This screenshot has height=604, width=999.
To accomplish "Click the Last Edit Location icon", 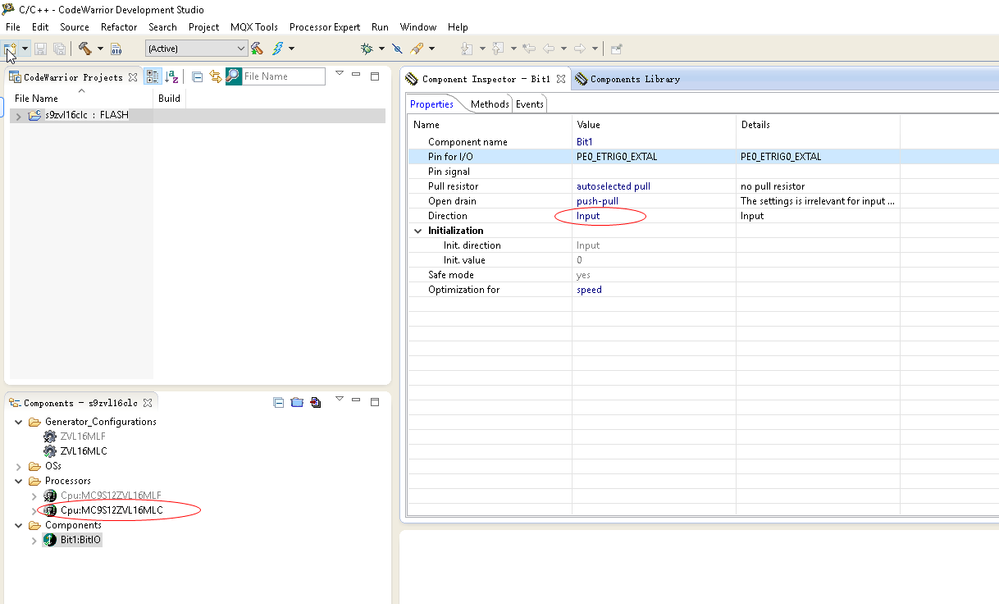I will pyautogui.click(x=529, y=48).
